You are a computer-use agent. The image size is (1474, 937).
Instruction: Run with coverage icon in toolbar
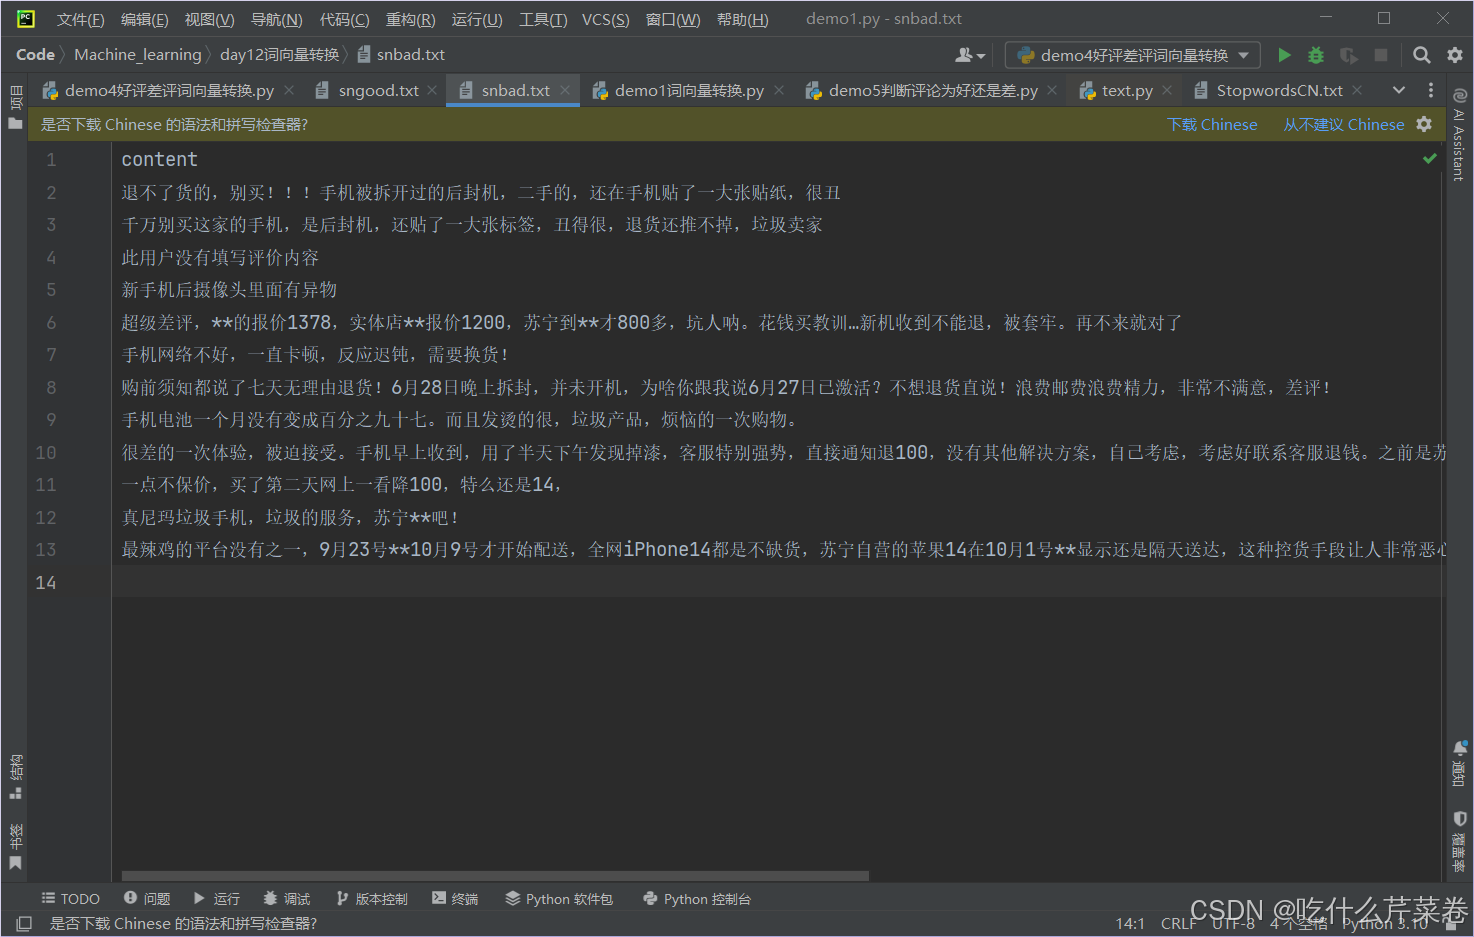(1349, 55)
